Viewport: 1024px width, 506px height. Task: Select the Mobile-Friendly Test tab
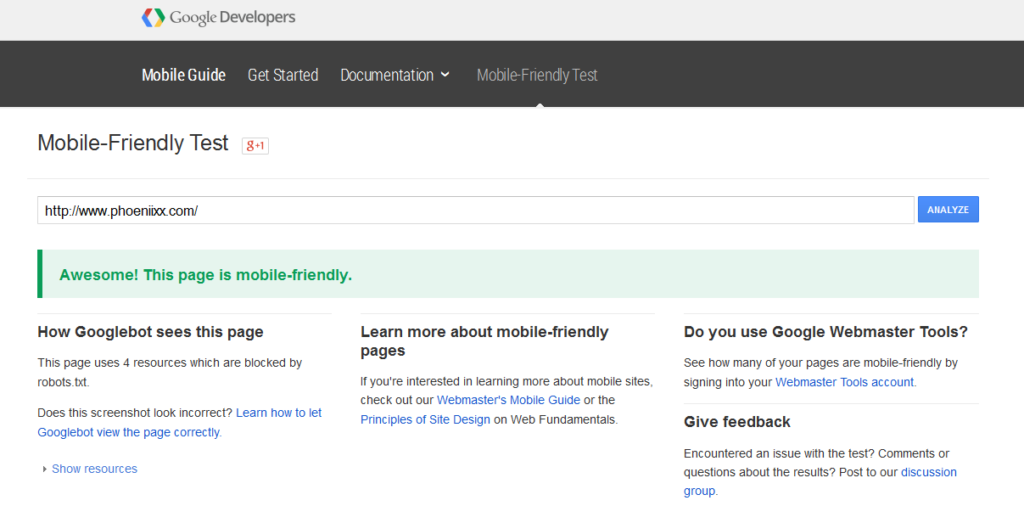tap(537, 75)
